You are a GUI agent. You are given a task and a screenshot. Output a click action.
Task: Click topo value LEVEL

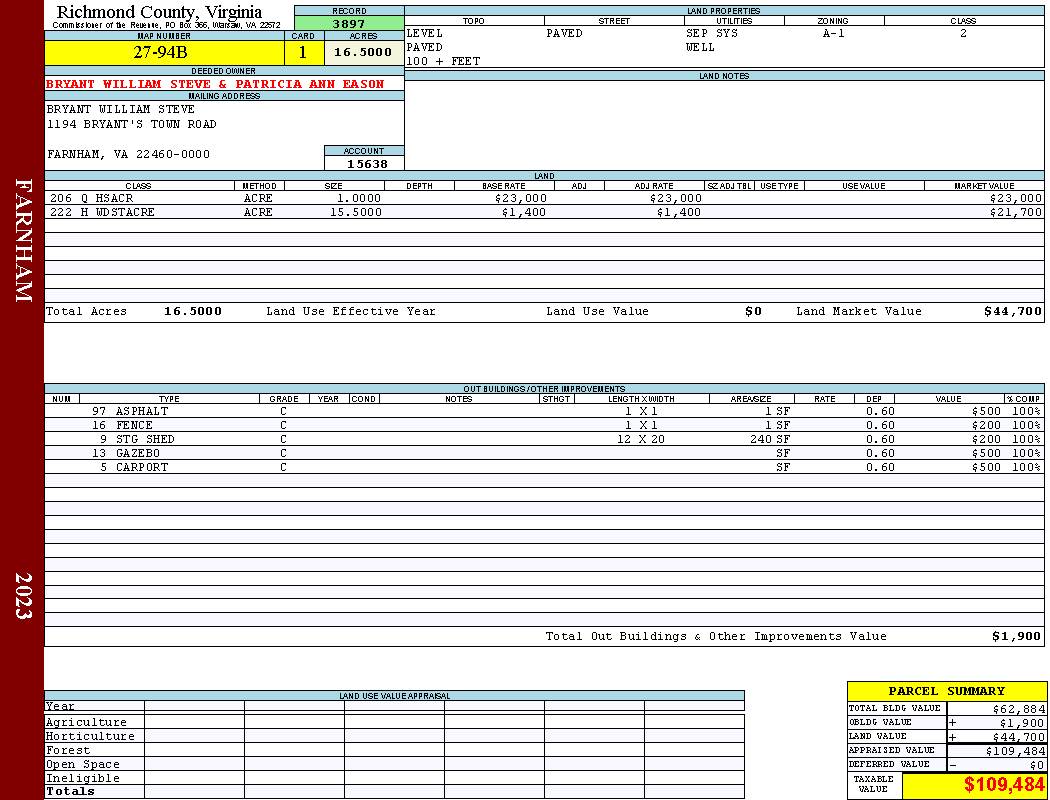(425, 33)
